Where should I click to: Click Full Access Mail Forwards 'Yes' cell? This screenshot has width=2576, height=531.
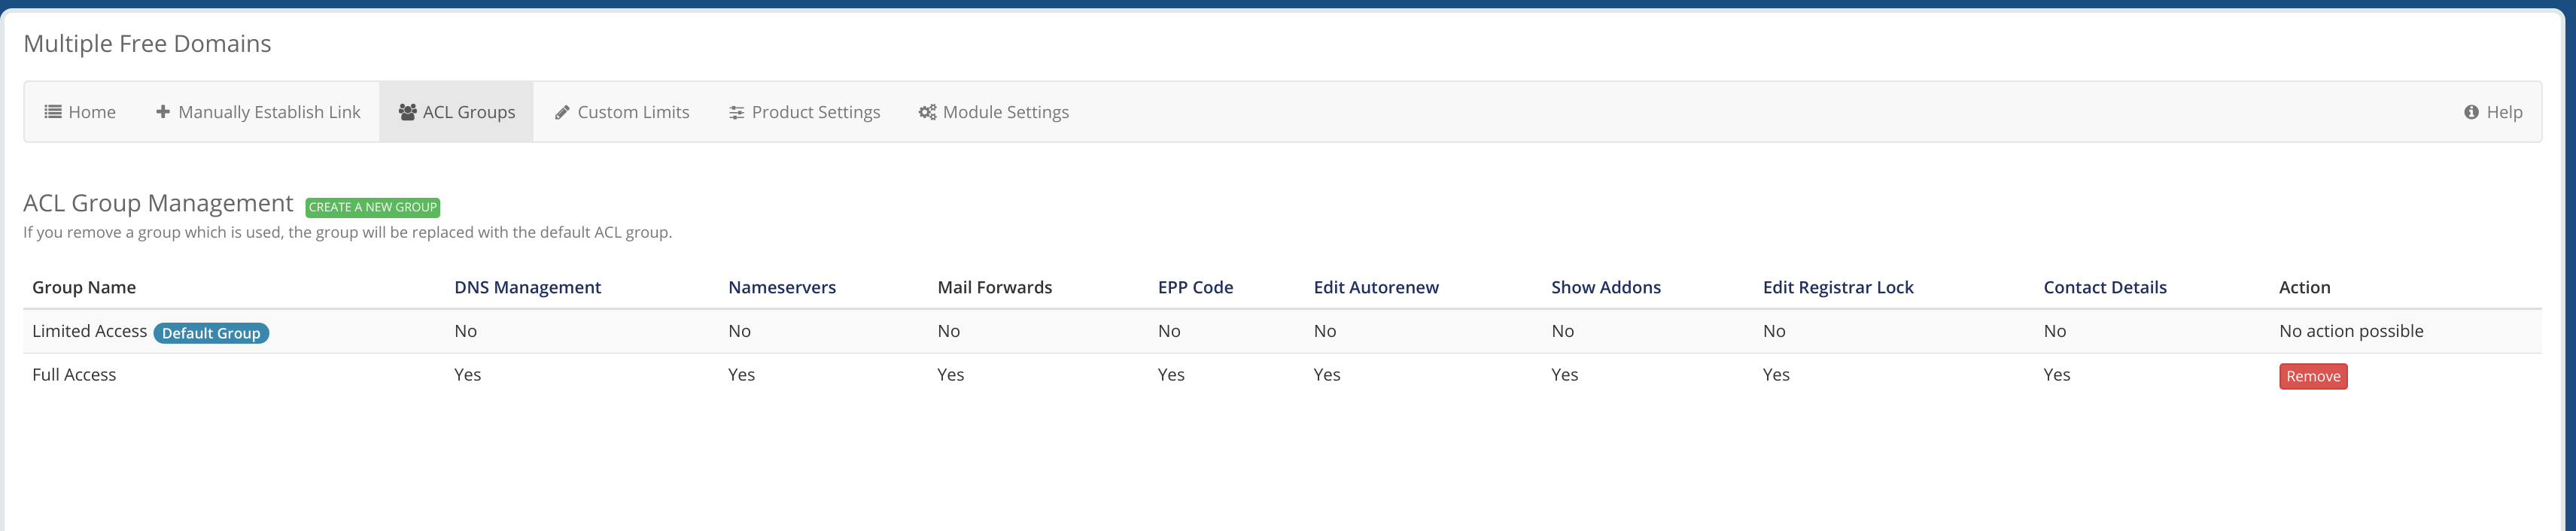click(951, 375)
